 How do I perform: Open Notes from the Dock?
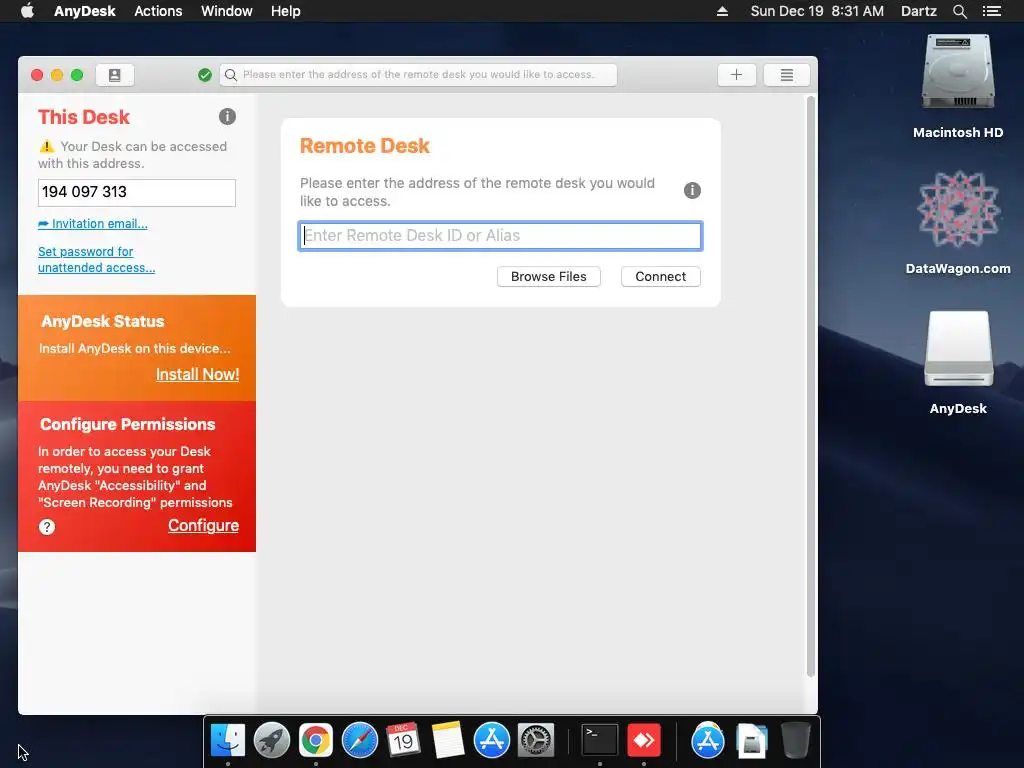pyautogui.click(x=447, y=741)
